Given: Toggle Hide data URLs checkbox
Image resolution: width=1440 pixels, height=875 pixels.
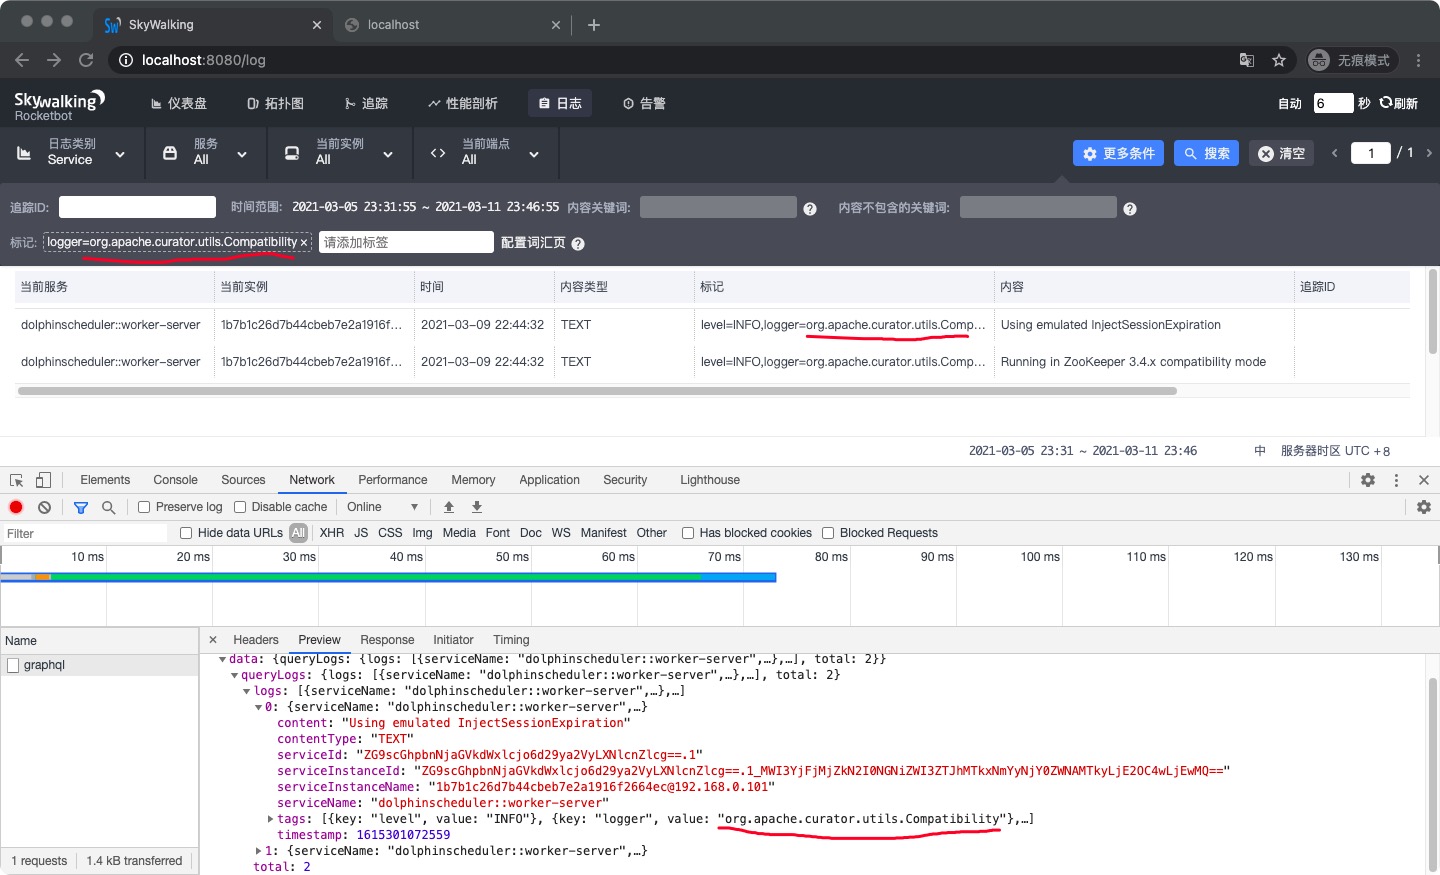Looking at the screenshot, I should point(186,533).
